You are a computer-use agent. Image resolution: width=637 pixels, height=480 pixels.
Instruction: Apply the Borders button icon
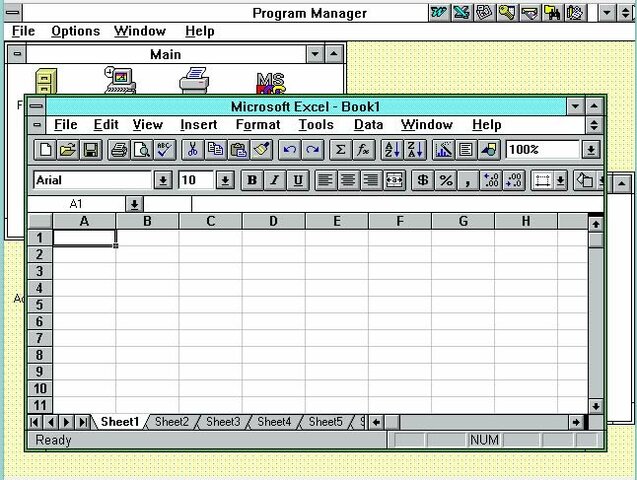542,180
